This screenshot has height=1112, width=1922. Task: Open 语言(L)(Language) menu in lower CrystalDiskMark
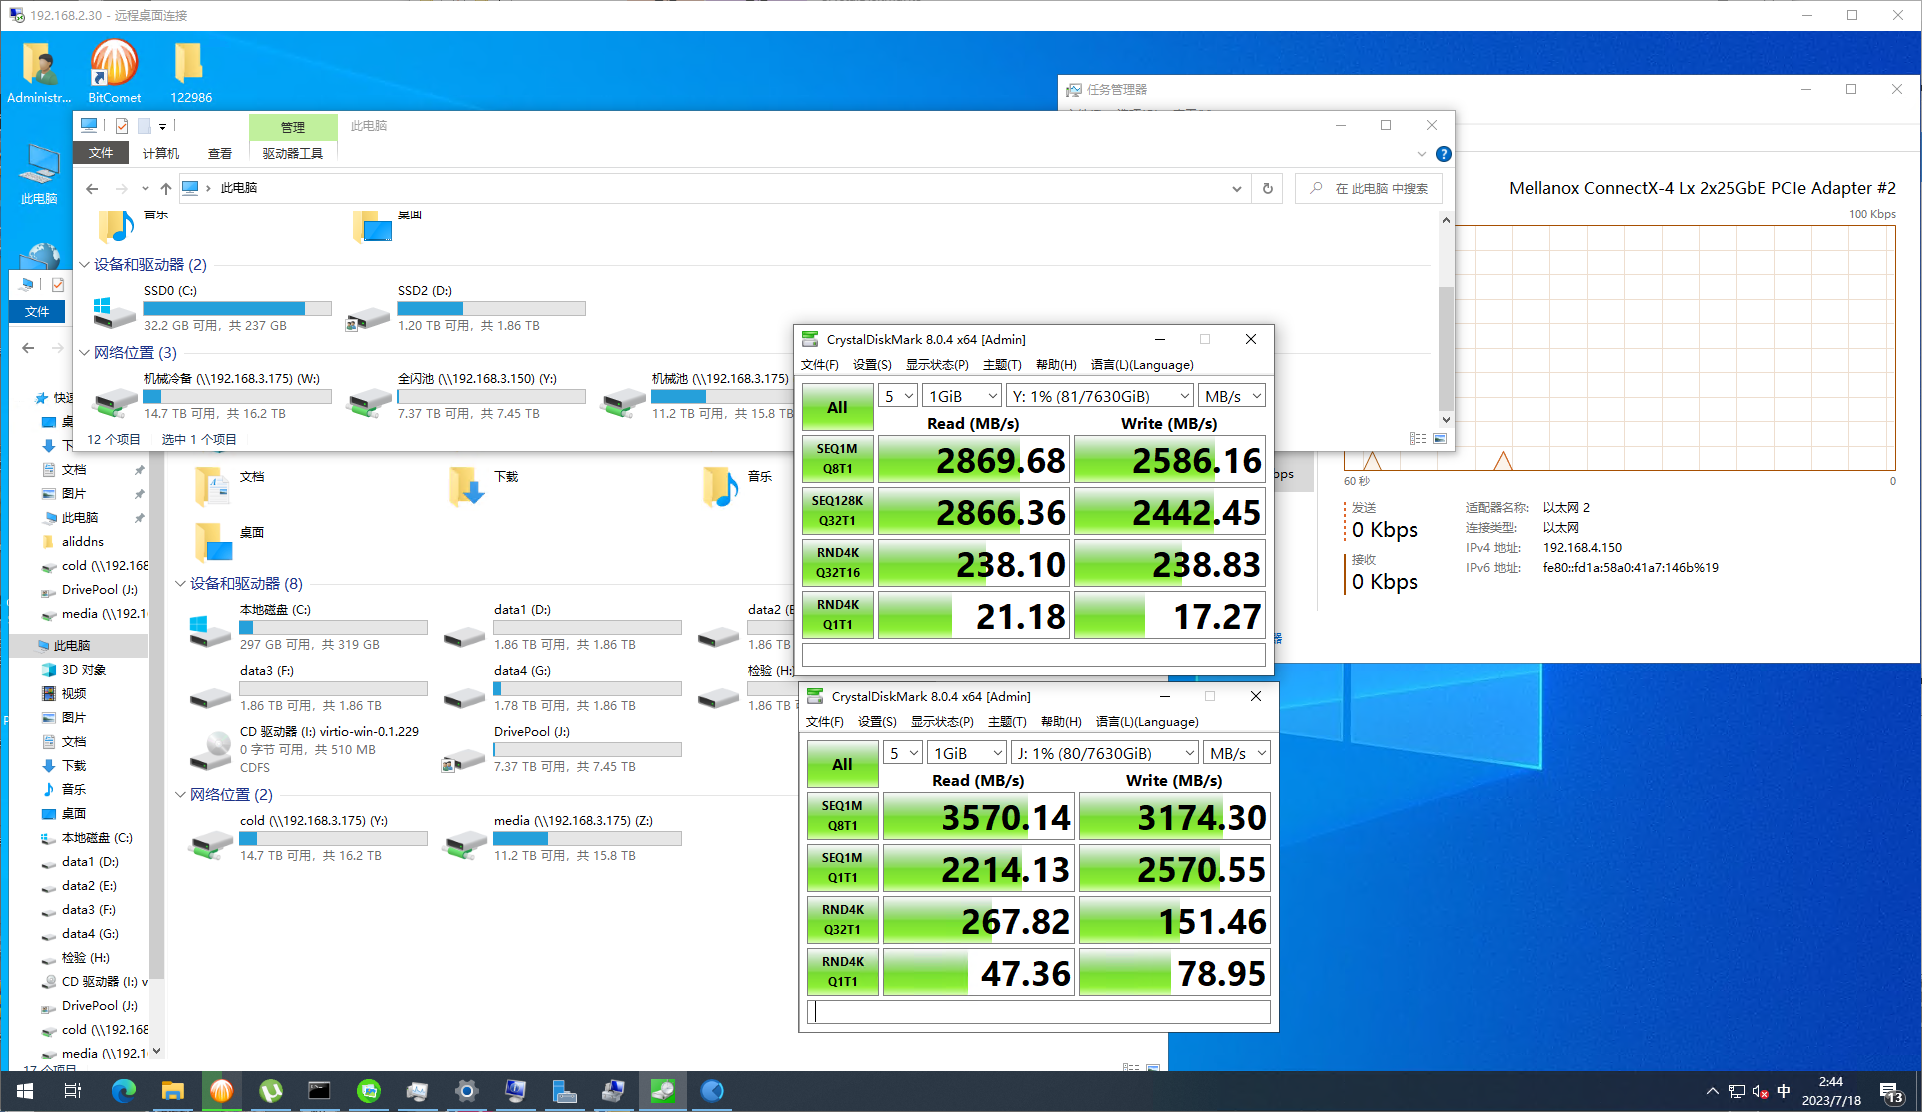pyautogui.click(x=1147, y=722)
